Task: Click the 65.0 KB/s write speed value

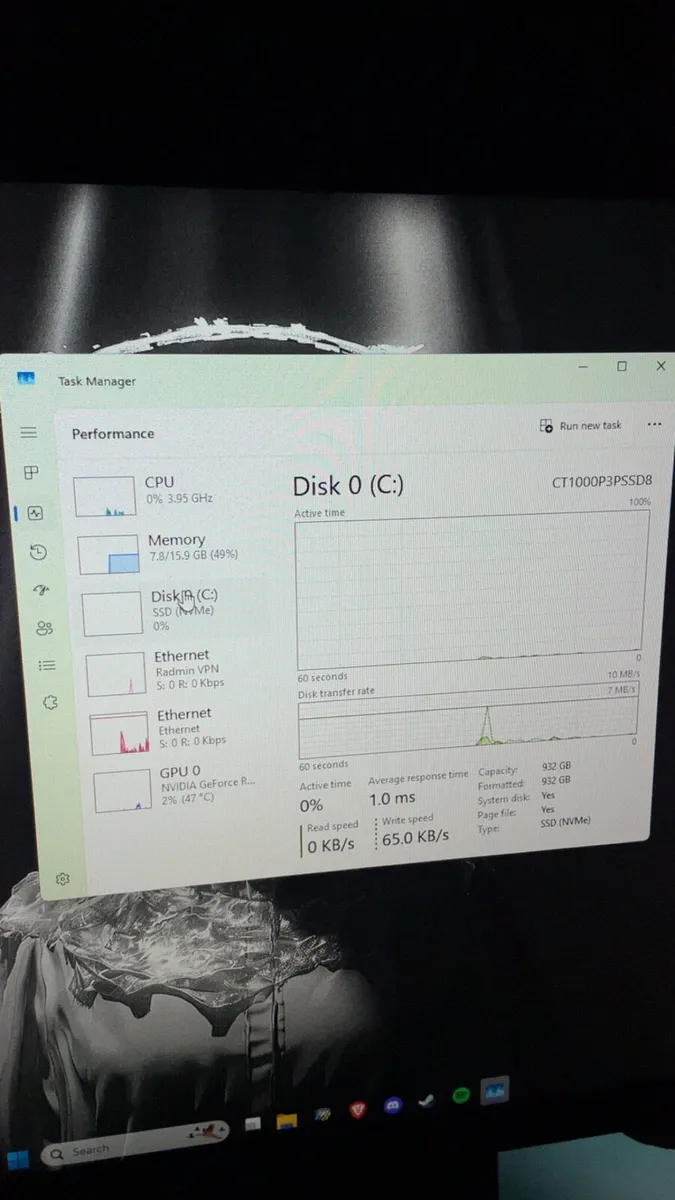Action: [415, 837]
